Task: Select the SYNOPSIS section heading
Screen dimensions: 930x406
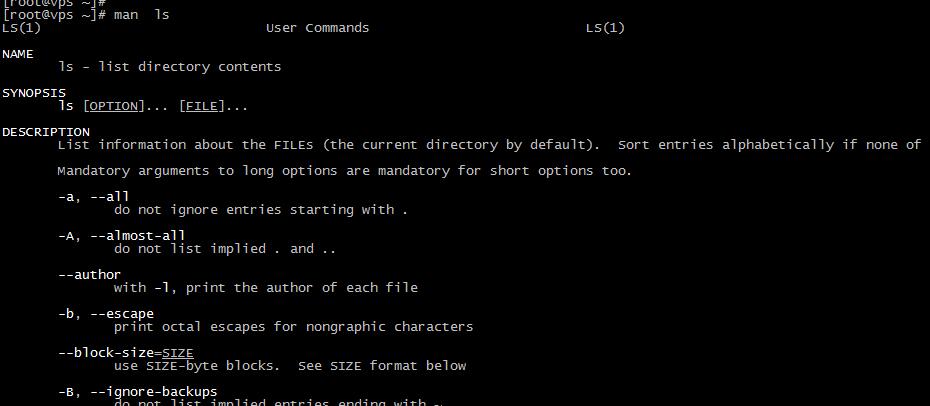Action: pyautogui.click(x=34, y=93)
